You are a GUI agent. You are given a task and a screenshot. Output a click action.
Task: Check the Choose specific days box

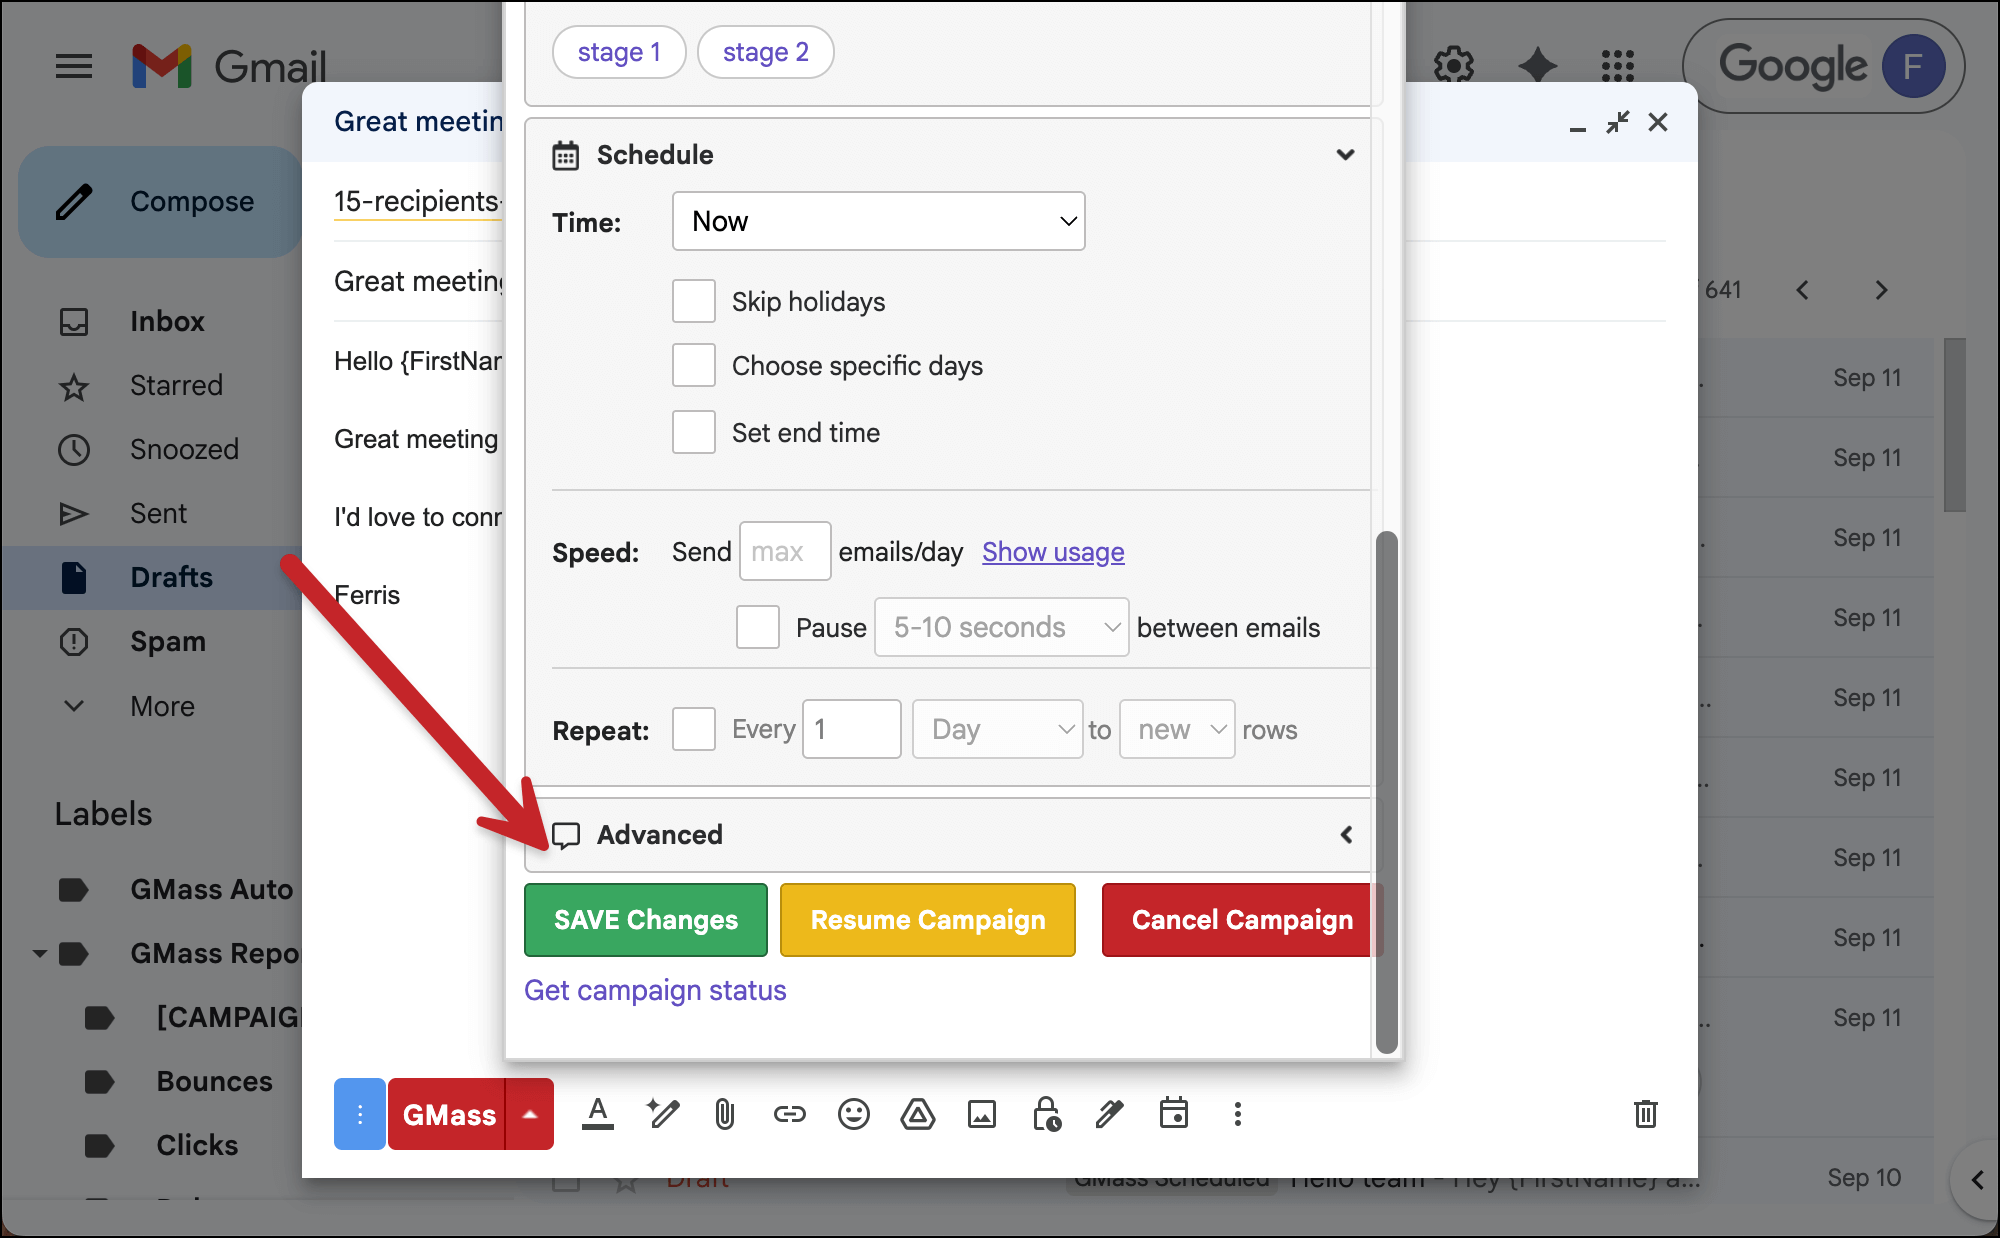pos(694,365)
